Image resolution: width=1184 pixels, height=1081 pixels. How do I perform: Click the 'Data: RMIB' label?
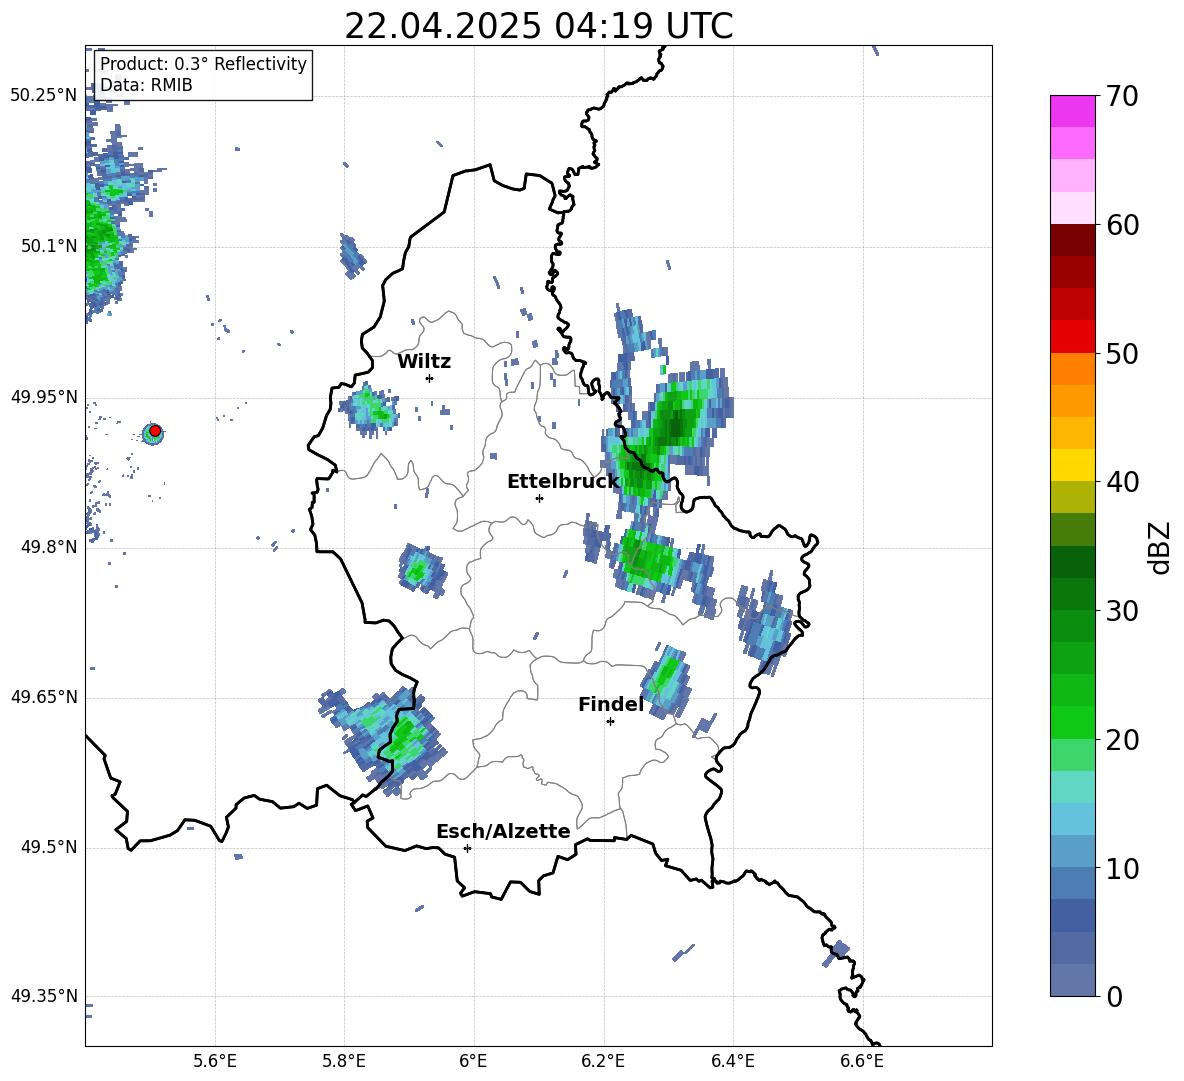click(x=146, y=85)
